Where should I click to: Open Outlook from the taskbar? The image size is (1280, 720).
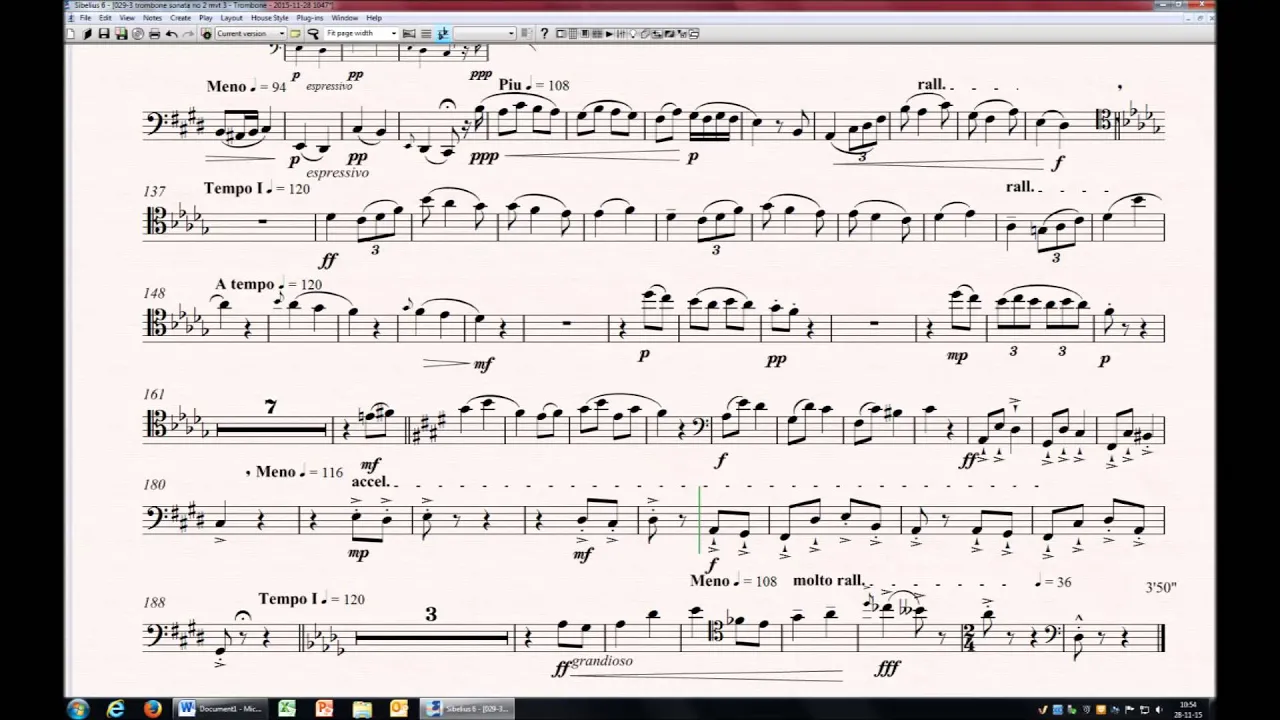[398, 709]
